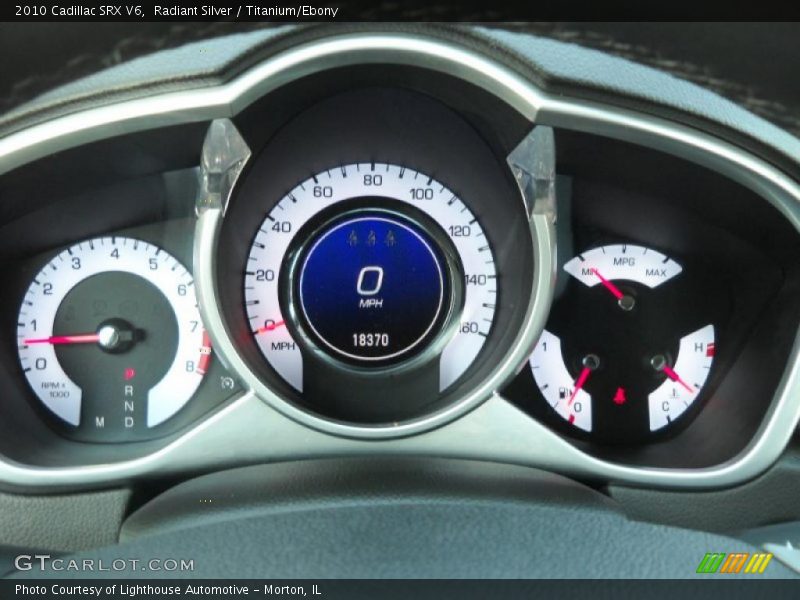Click the 2010 Cadillac SRX V6 caption
The height and width of the screenshot is (600, 800).
[x=79, y=10]
